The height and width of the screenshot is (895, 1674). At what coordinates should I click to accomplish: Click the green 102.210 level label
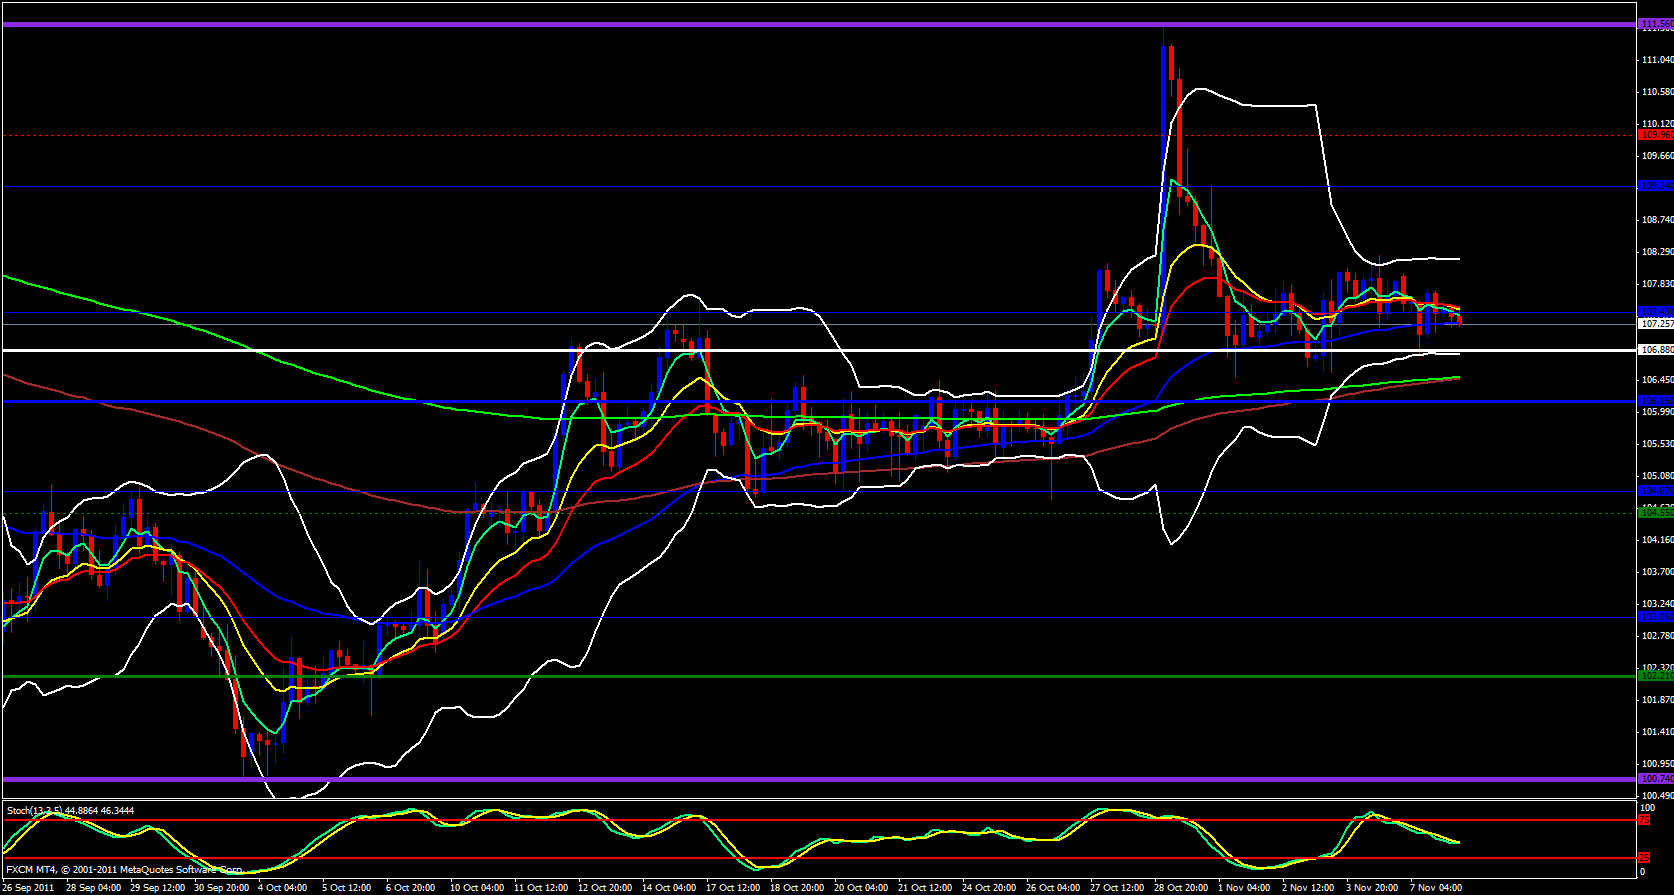point(1656,676)
